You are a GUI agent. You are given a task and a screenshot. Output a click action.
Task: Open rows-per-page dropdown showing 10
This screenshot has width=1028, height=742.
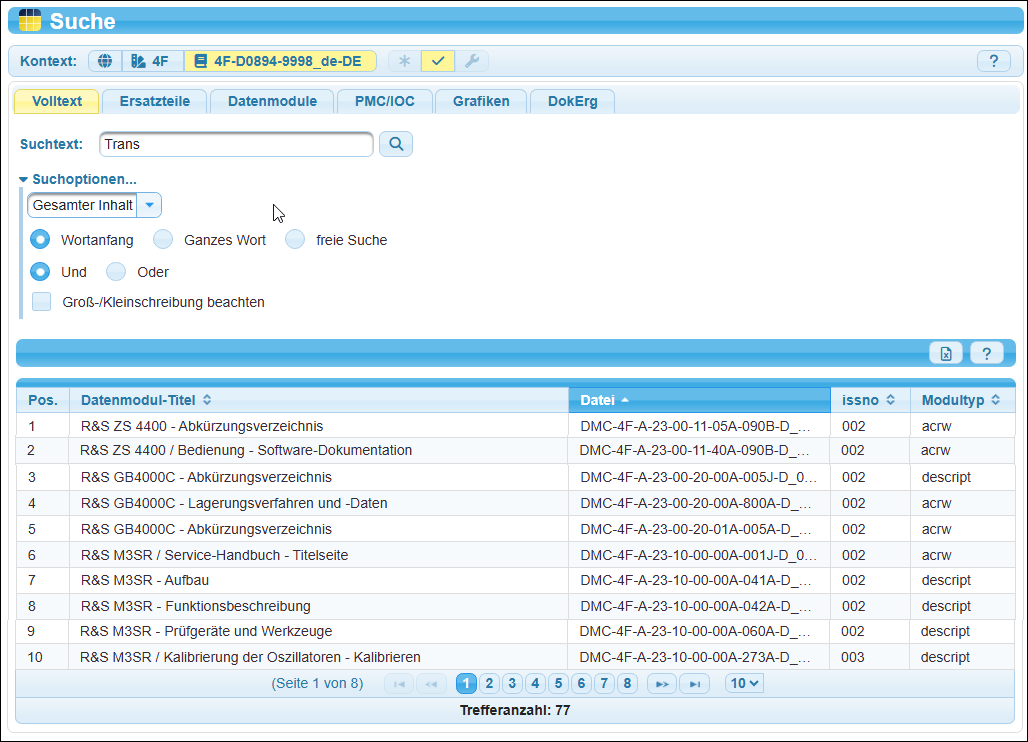point(744,684)
